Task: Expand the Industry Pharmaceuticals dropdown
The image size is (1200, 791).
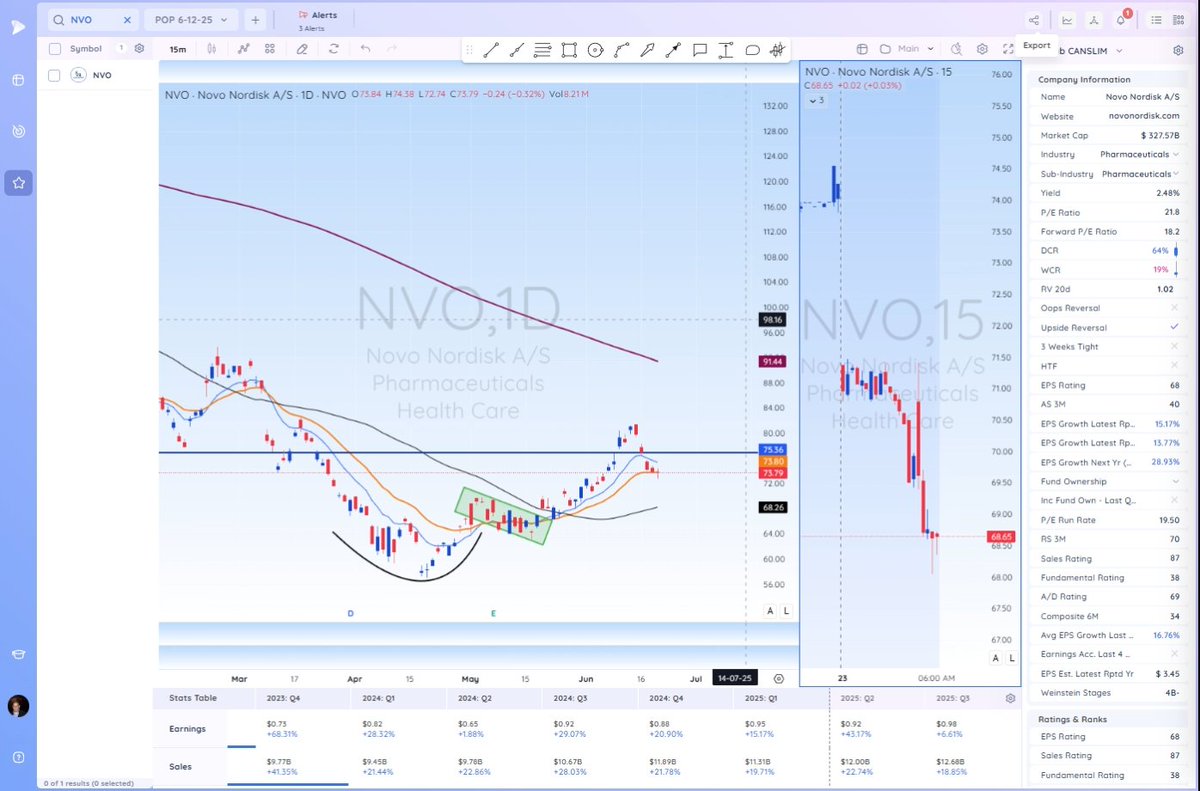Action: point(1176,155)
